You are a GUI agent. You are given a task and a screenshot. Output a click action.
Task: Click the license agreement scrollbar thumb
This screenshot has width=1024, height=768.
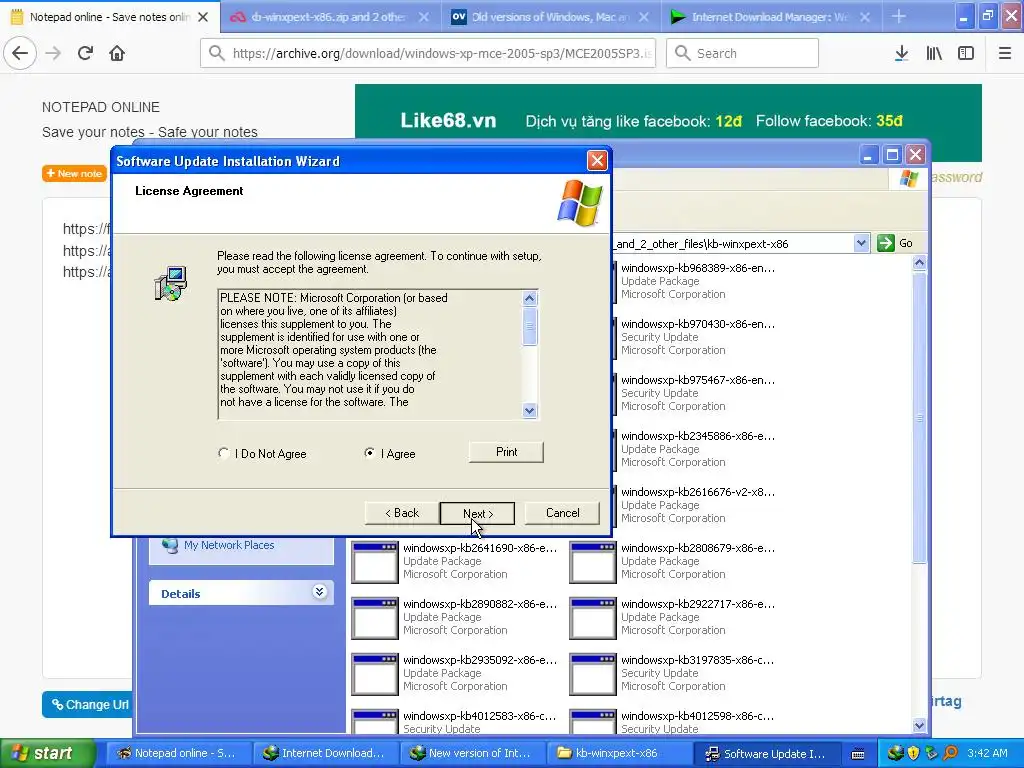(530, 326)
